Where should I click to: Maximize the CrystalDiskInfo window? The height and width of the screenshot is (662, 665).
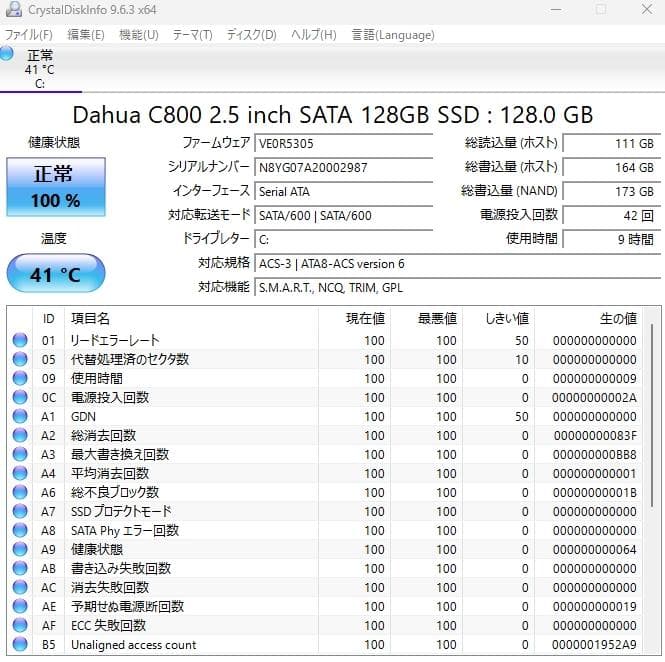(x=601, y=9)
